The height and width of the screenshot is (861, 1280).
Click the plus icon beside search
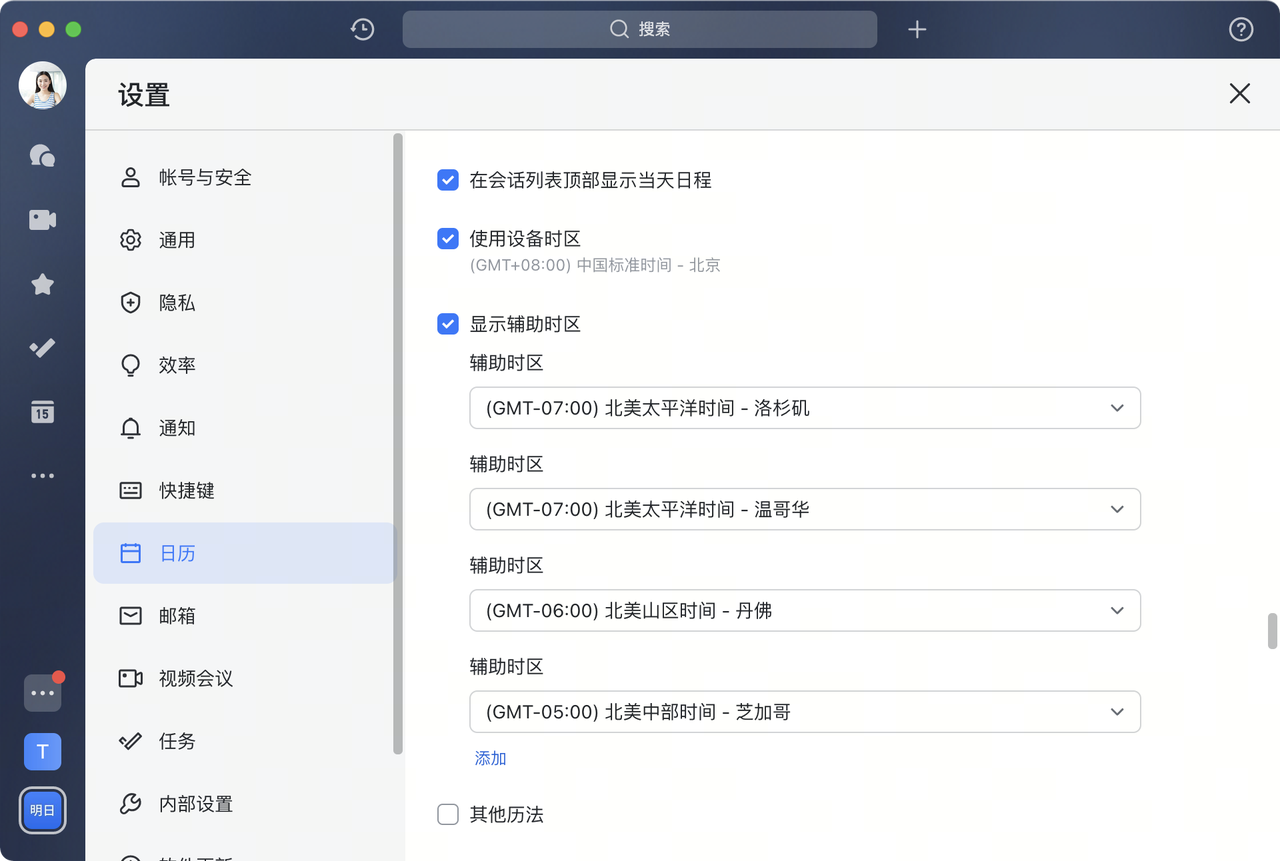pos(917,29)
